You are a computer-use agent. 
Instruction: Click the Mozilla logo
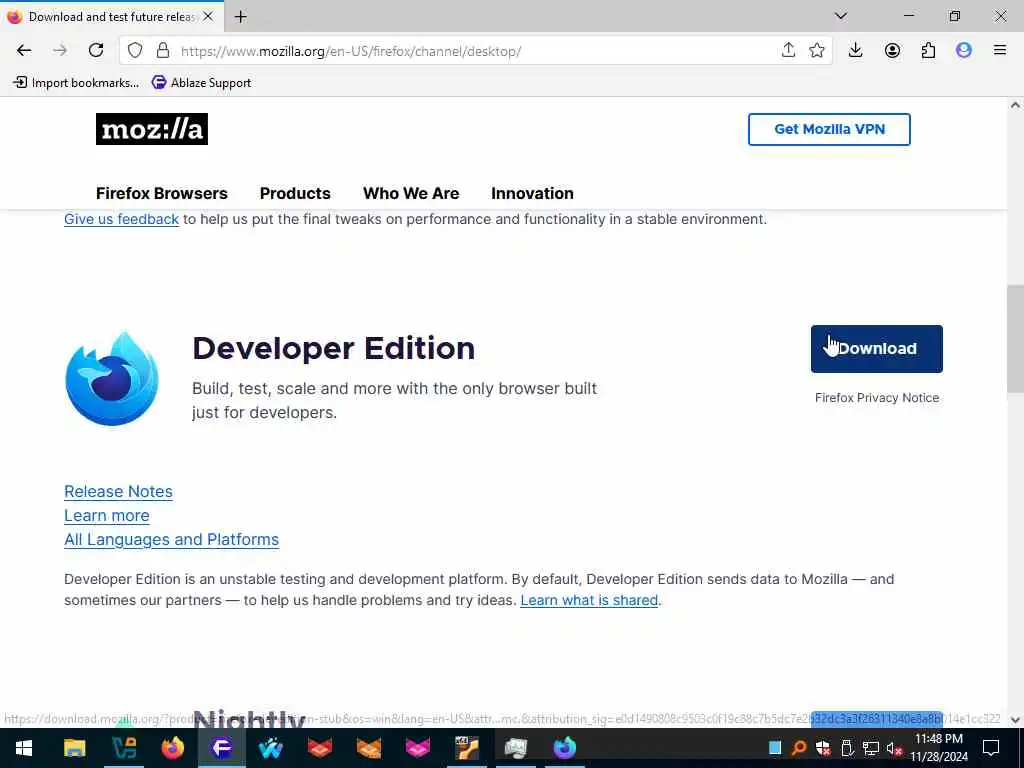152,129
